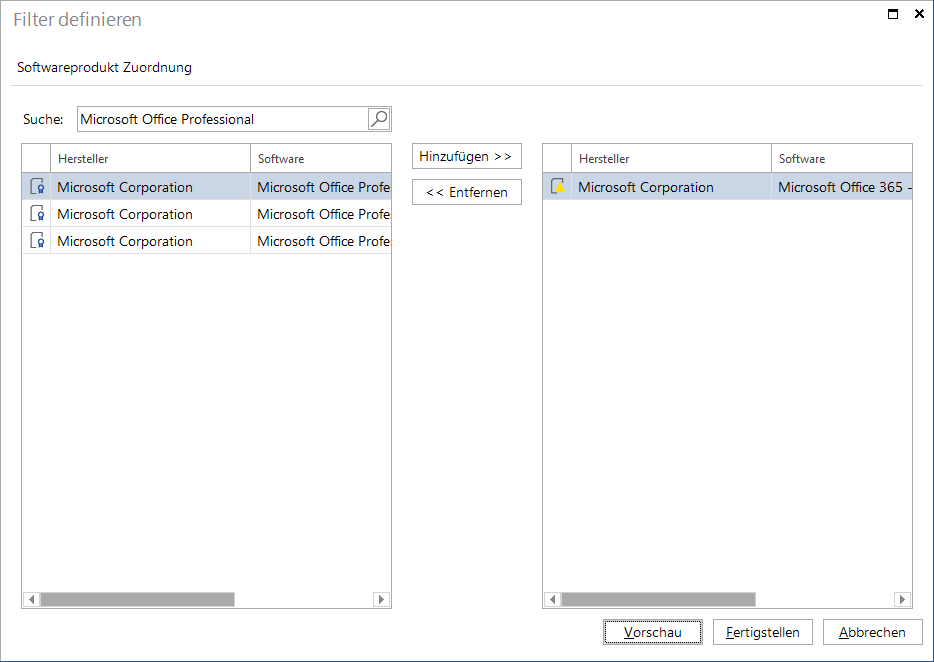
Task: Select Microsoft Corporation cell in right list
Action: 671,187
